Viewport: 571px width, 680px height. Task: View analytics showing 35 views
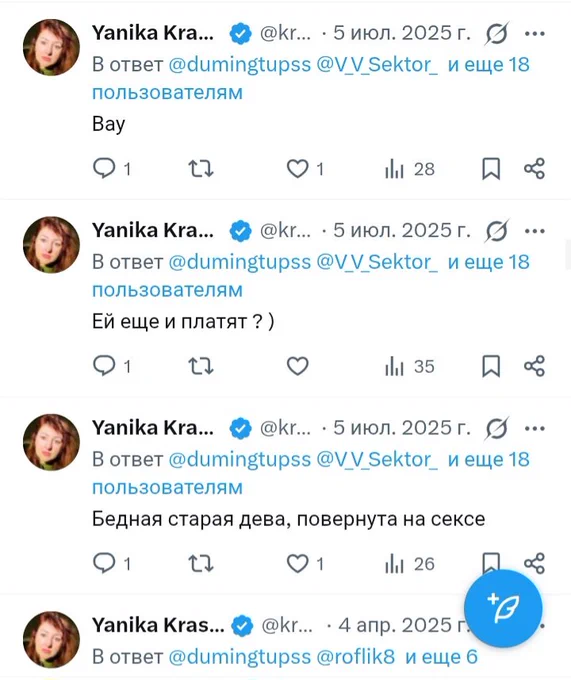click(x=410, y=366)
